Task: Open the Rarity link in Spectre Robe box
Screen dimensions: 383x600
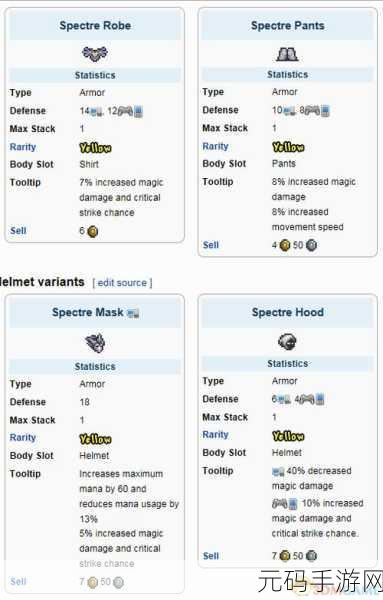Action: (x=23, y=147)
